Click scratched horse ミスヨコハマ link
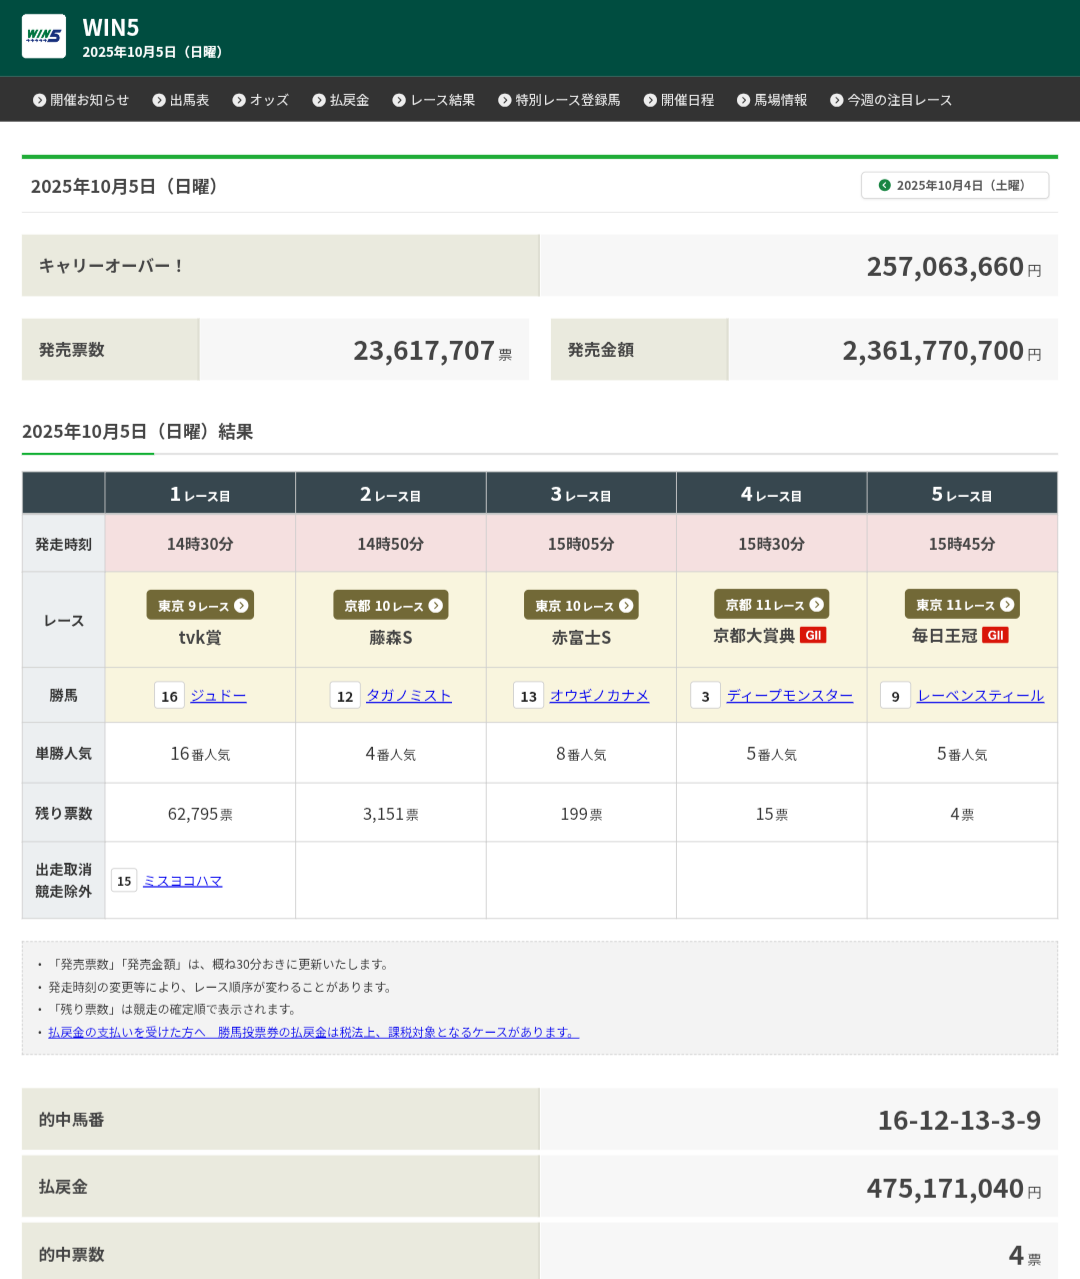 point(182,881)
